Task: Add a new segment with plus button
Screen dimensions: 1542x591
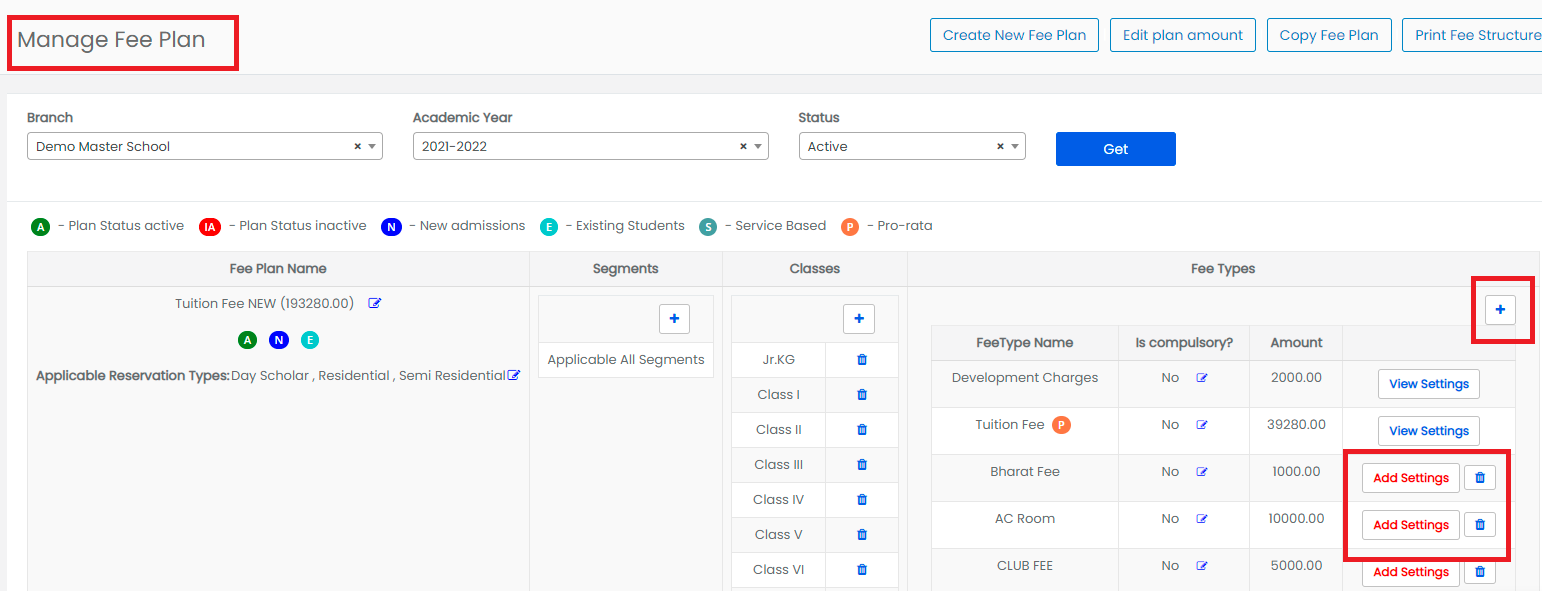Action: 674,319
